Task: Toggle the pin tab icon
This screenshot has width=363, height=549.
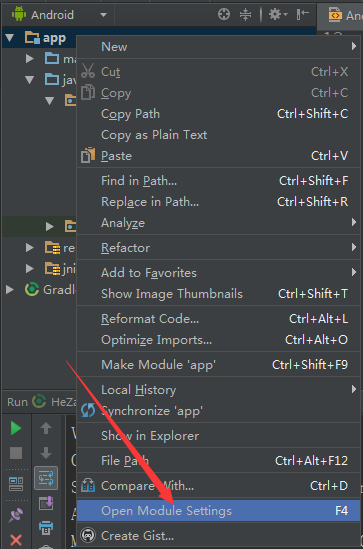Action: coord(16,515)
